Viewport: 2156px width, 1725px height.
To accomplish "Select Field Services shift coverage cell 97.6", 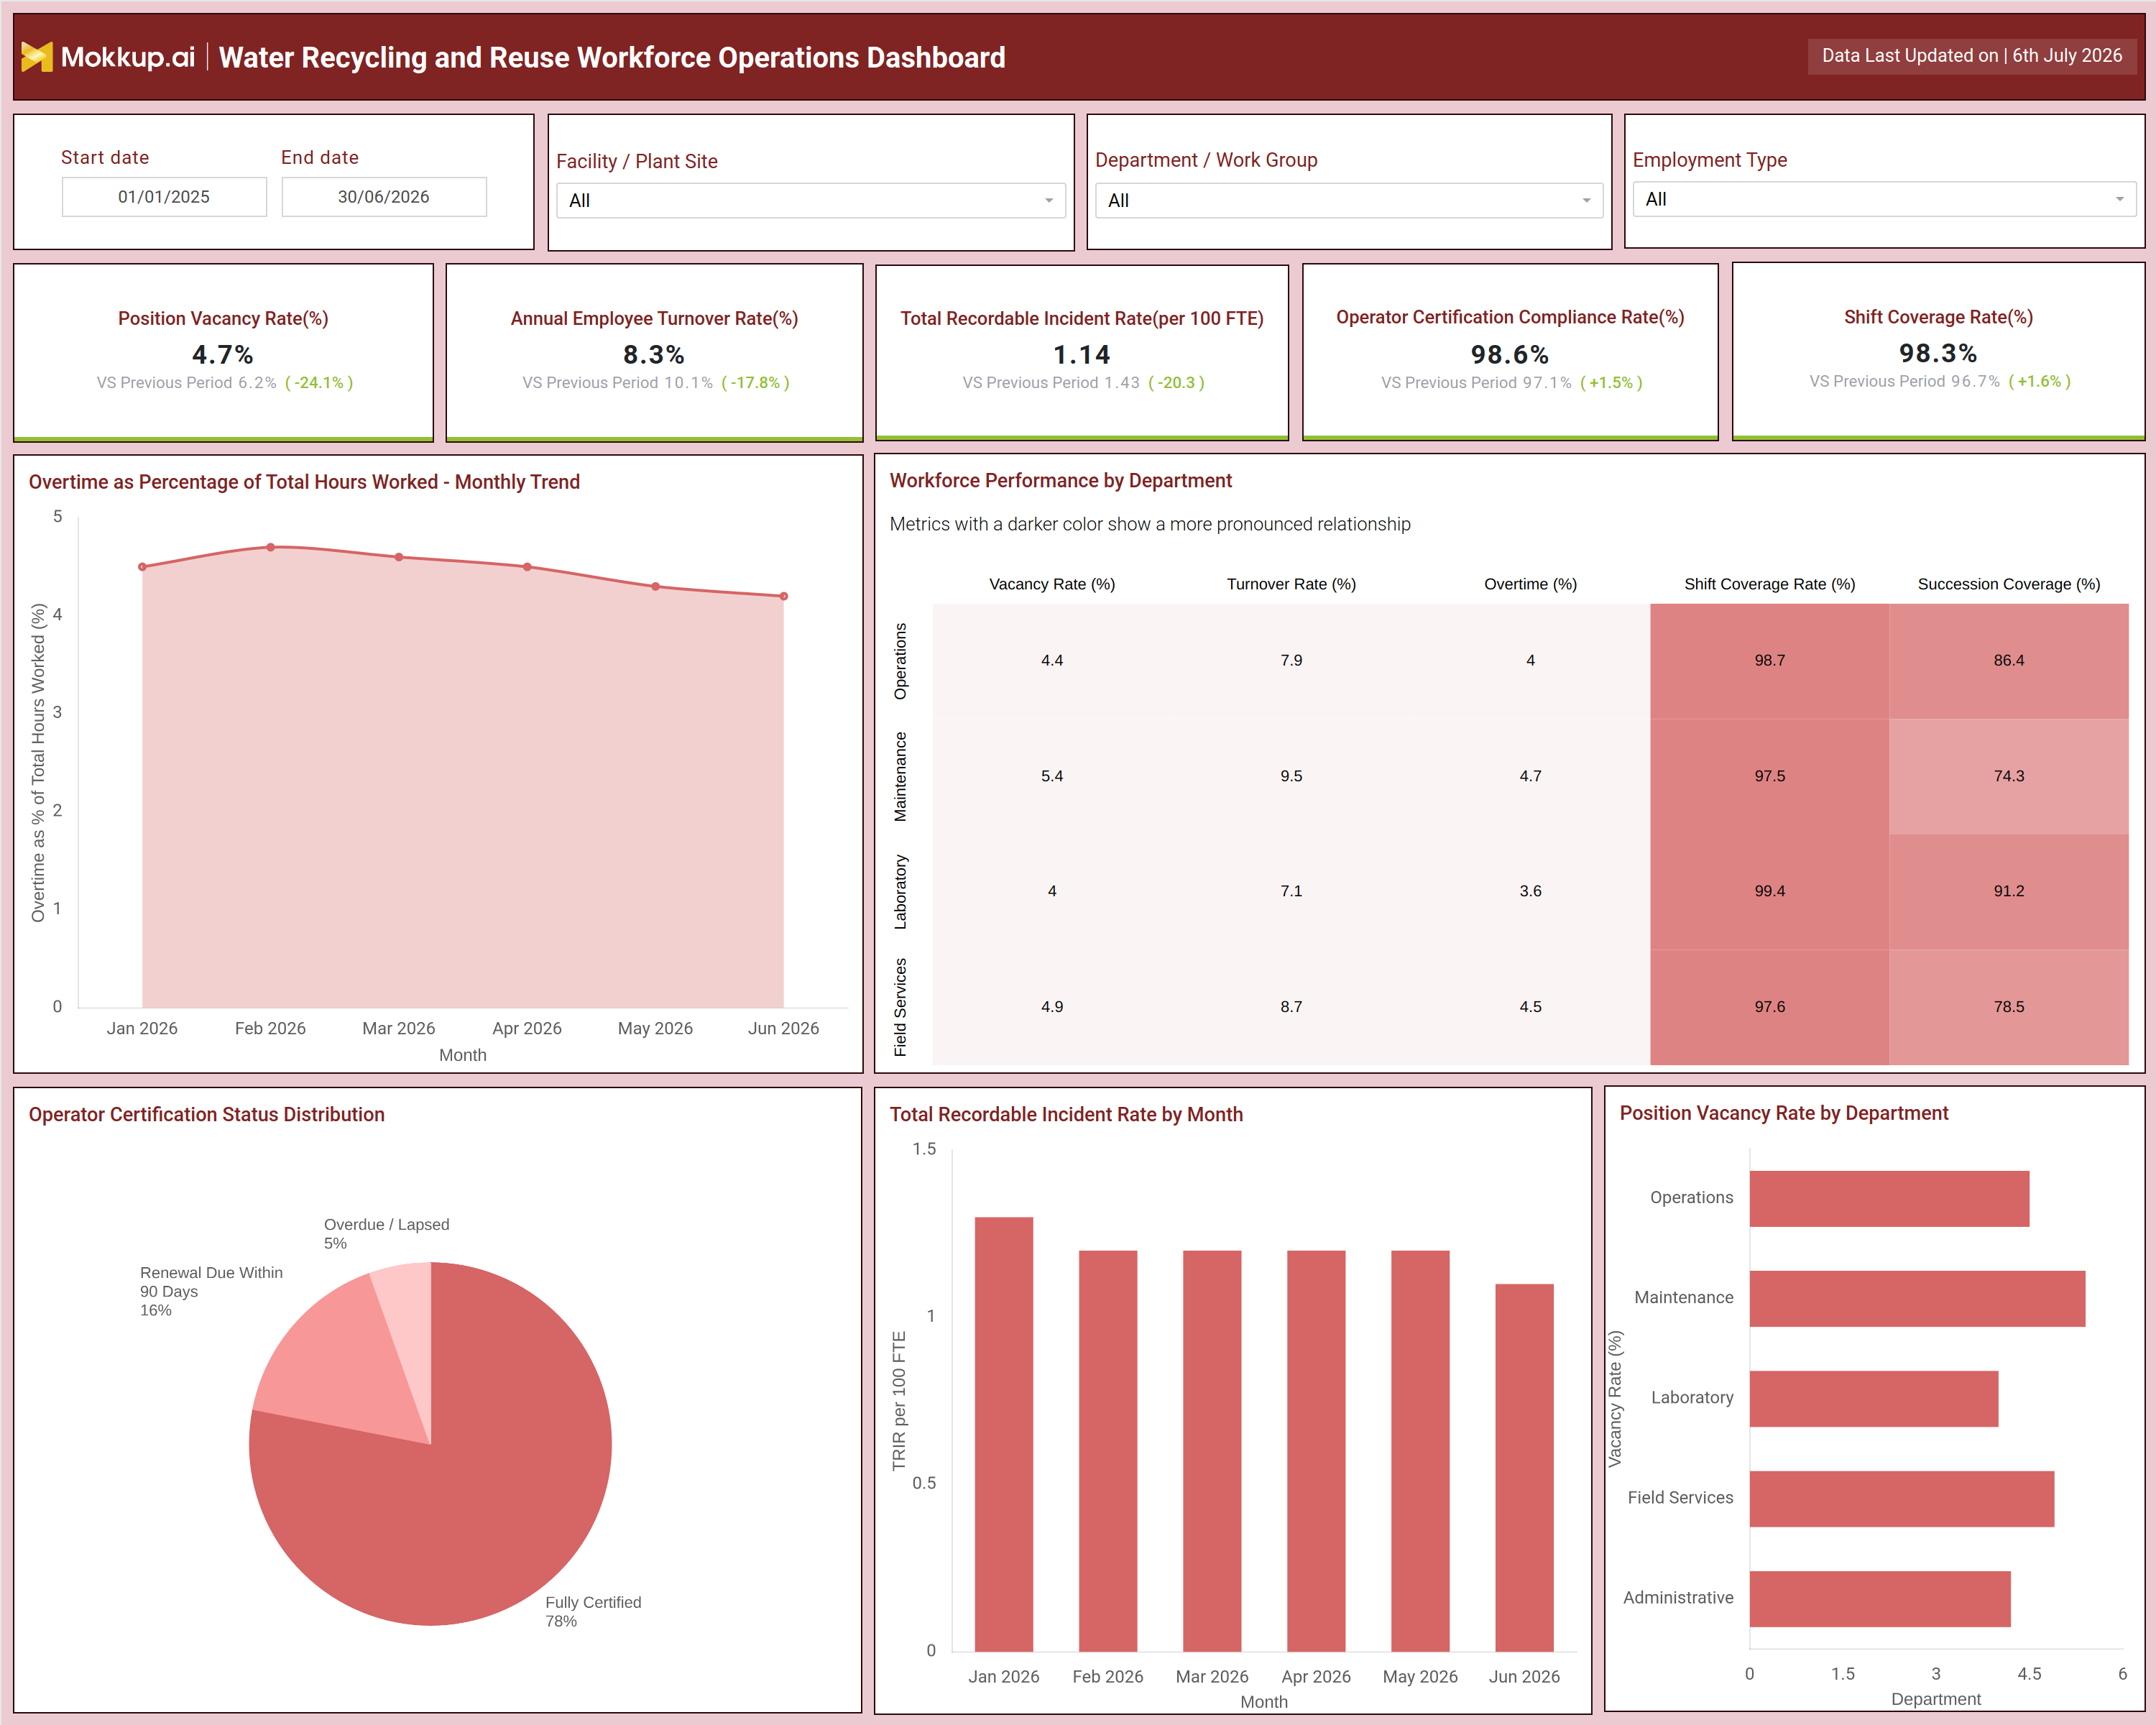I will (x=1769, y=1007).
